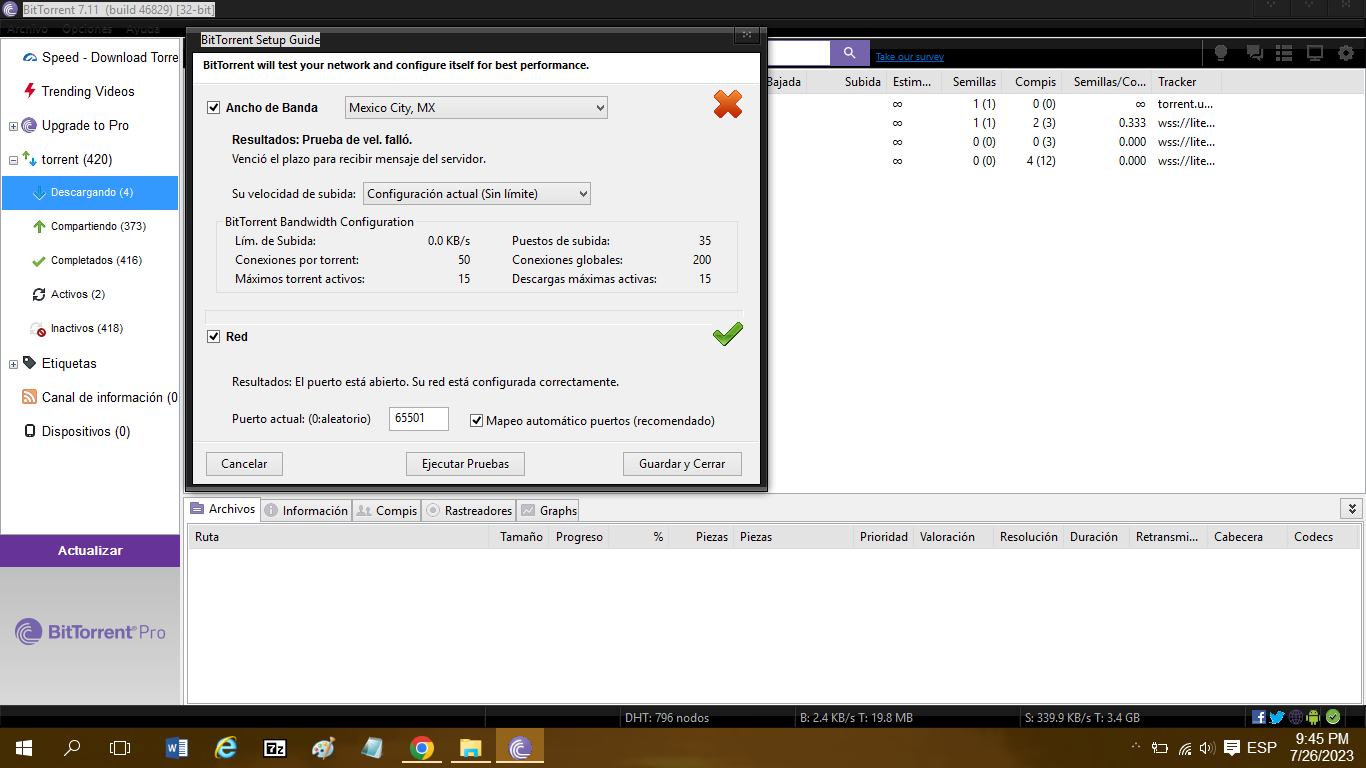This screenshot has height=768, width=1366.
Task: Click Ejecutar Pruebas button
Action: 465,464
